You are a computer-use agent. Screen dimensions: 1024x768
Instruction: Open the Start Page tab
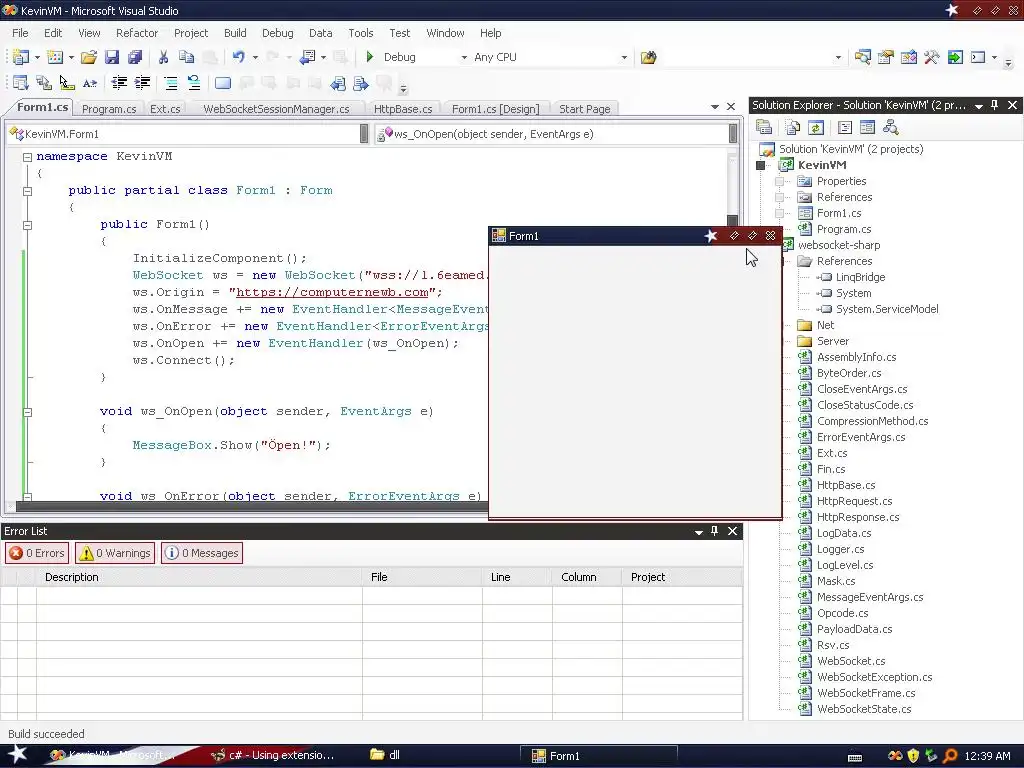[x=584, y=109]
